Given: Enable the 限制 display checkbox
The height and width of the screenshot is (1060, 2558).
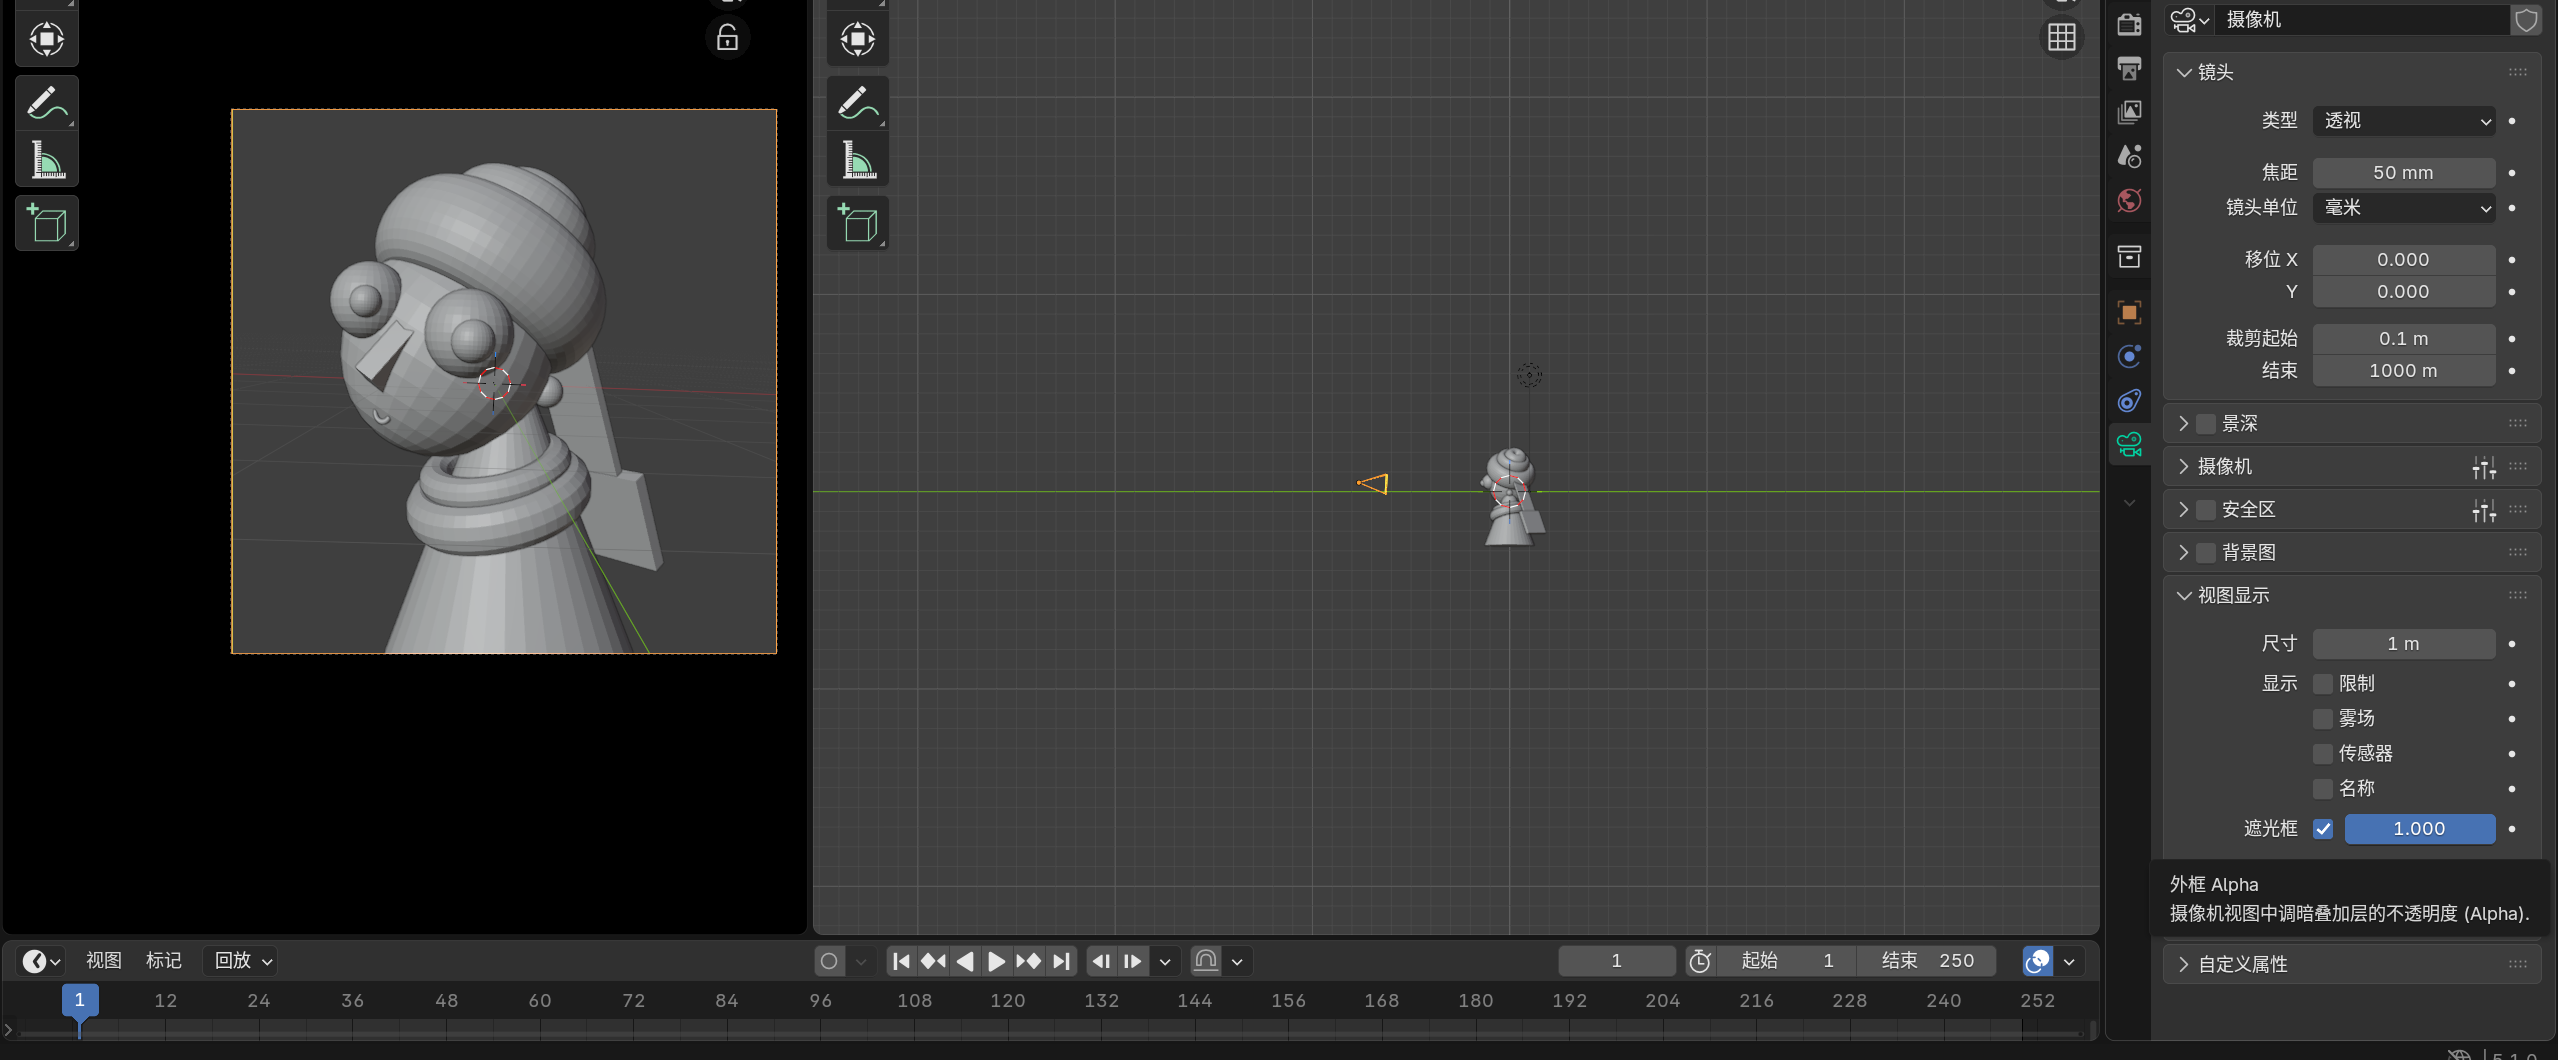Looking at the screenshot, I should 2322,683.
